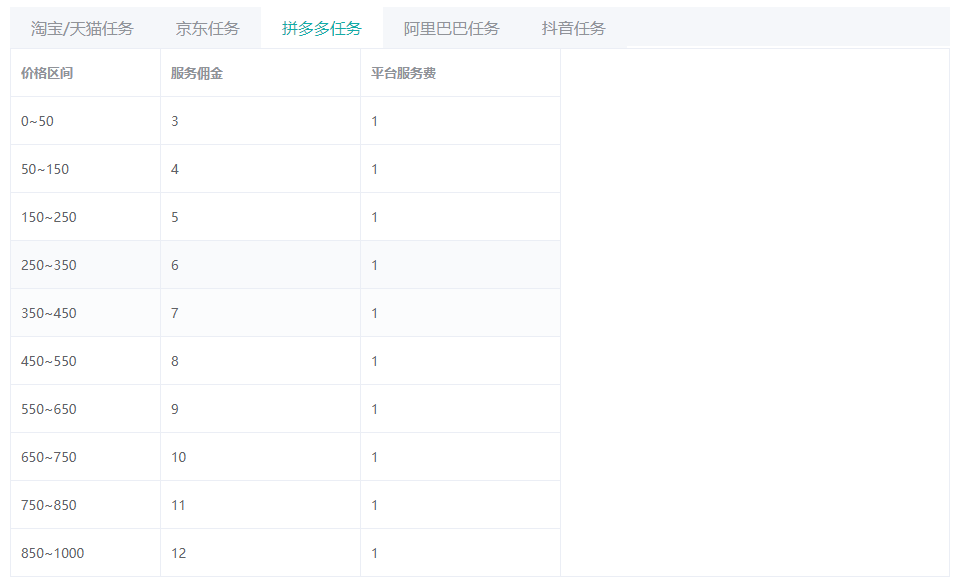Select the 850~1000 price range cell
The image size is (957, 583).
[85, 553]
